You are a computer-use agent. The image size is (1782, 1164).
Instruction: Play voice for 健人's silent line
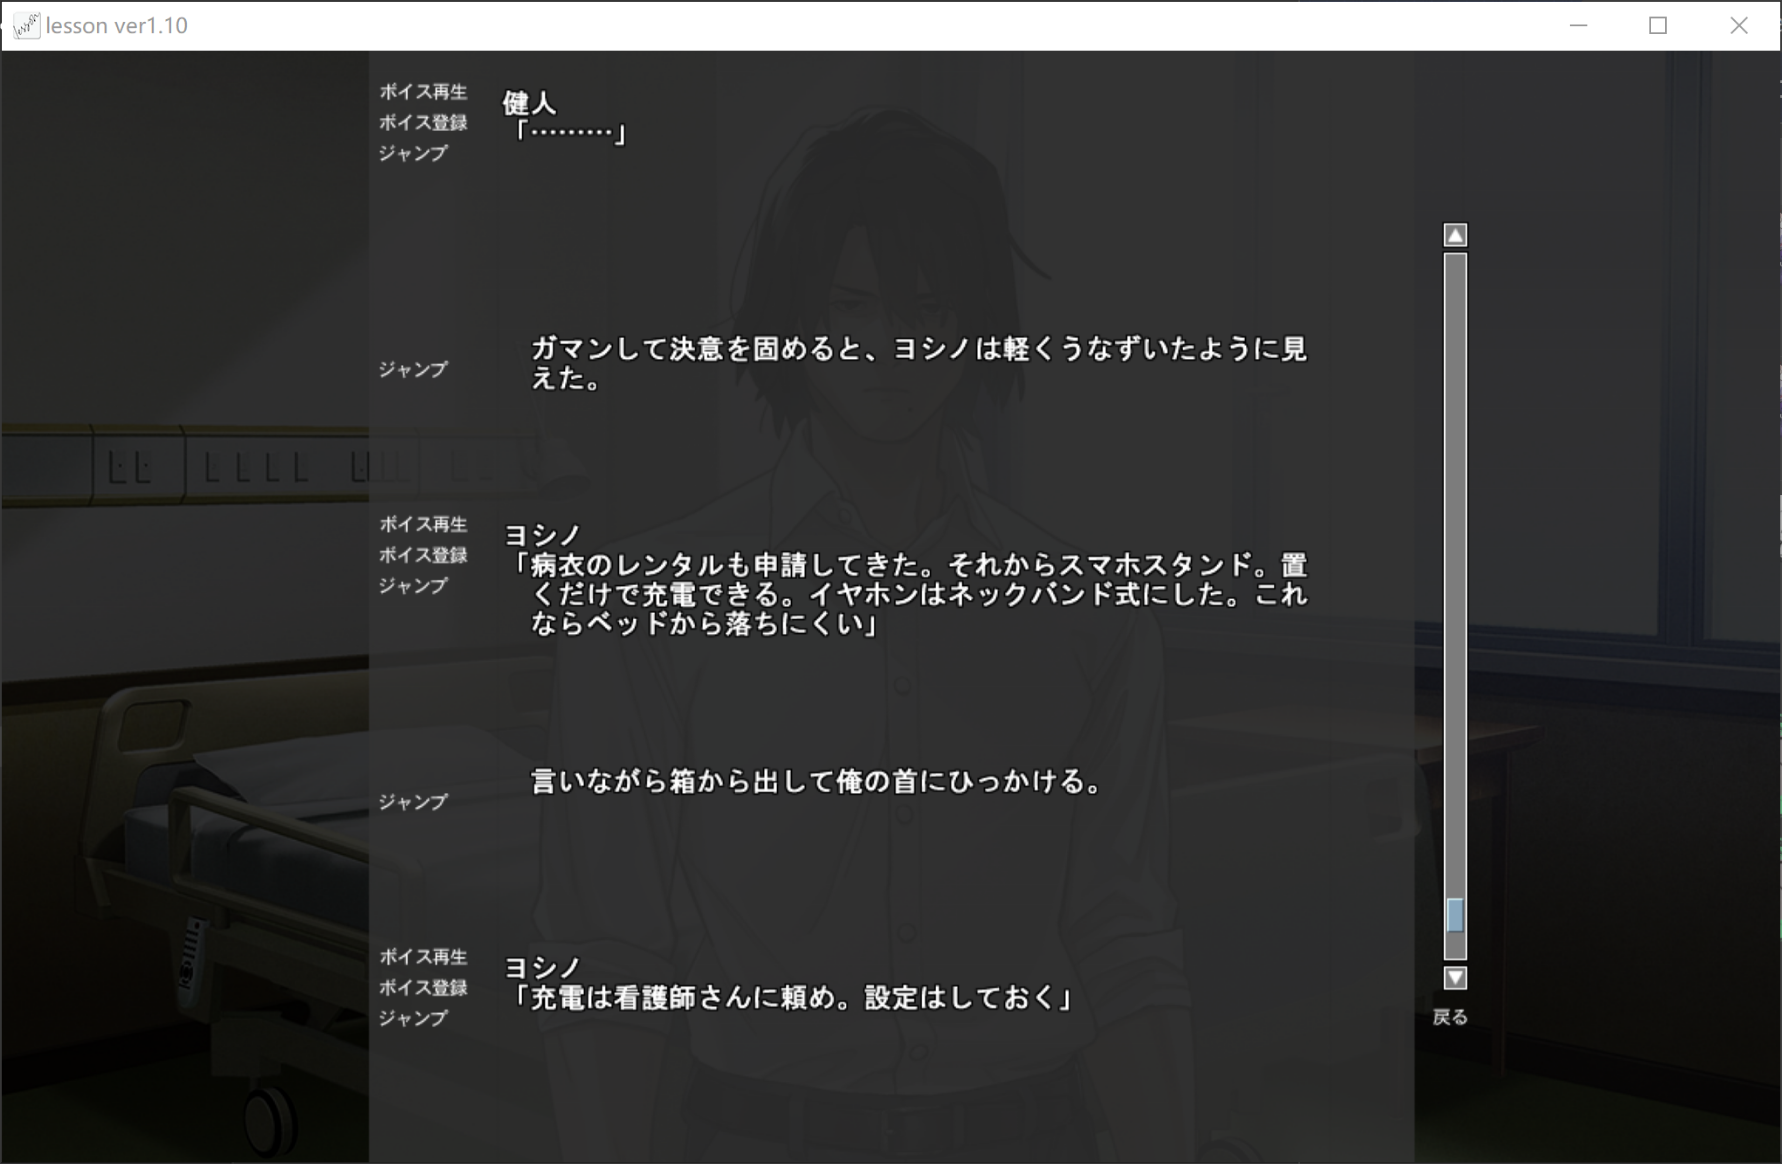tap(423, 92)
